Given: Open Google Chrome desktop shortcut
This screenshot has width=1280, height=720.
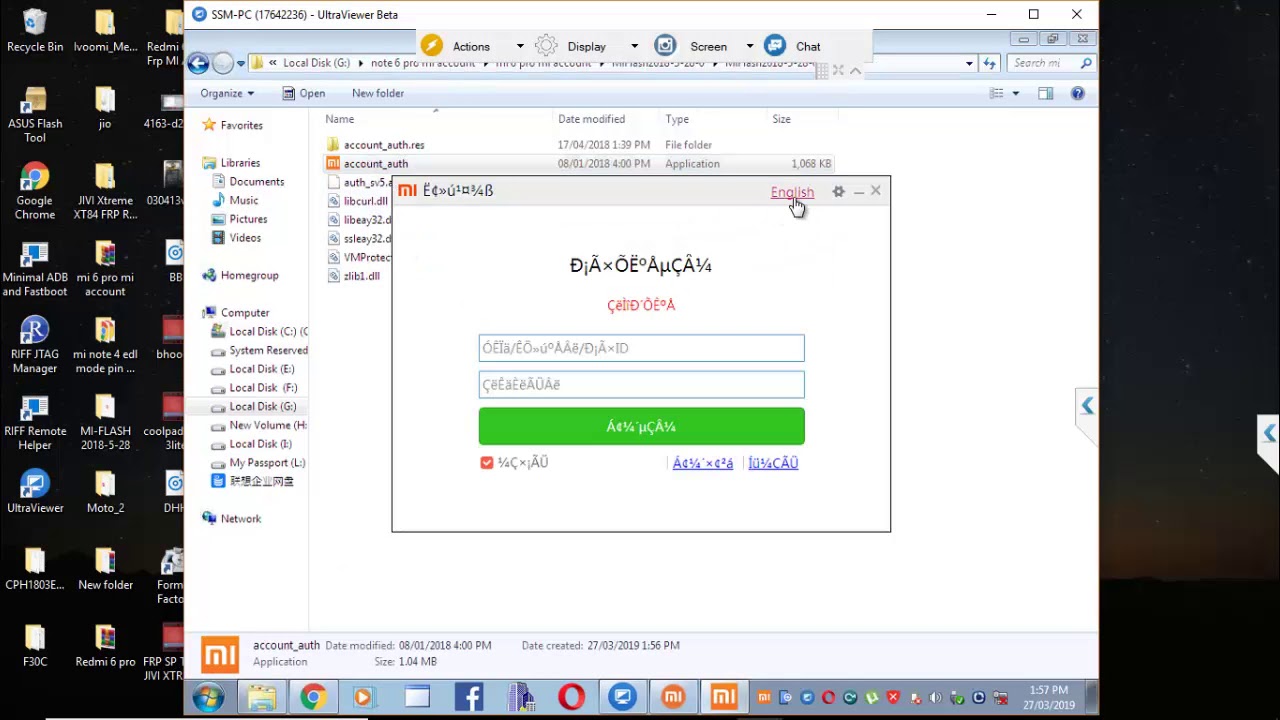Looking at the screenshot, I should [35, 191].
